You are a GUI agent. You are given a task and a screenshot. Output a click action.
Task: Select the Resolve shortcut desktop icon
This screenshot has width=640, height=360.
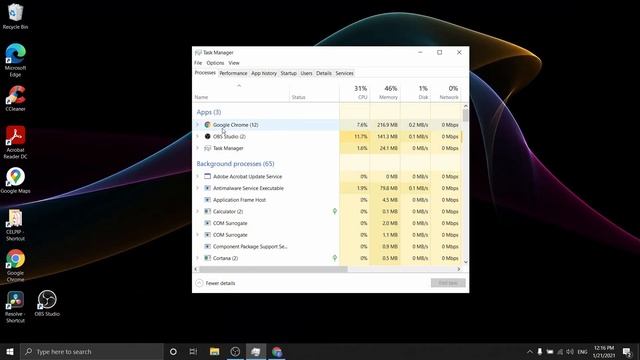pos(15,307)
